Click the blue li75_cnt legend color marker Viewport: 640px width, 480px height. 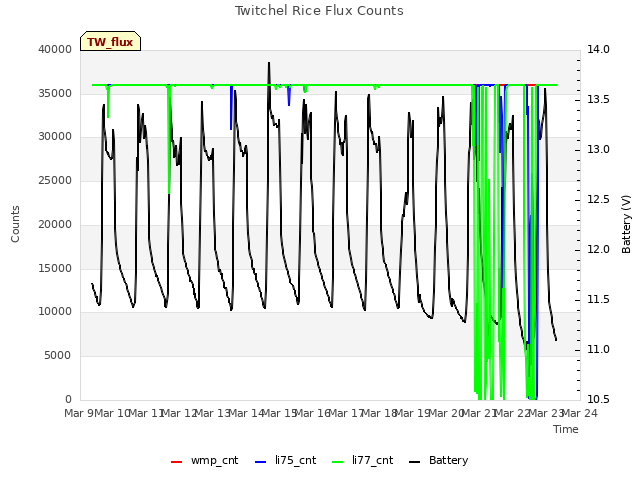pyautogui.click(x=260, y=462)
